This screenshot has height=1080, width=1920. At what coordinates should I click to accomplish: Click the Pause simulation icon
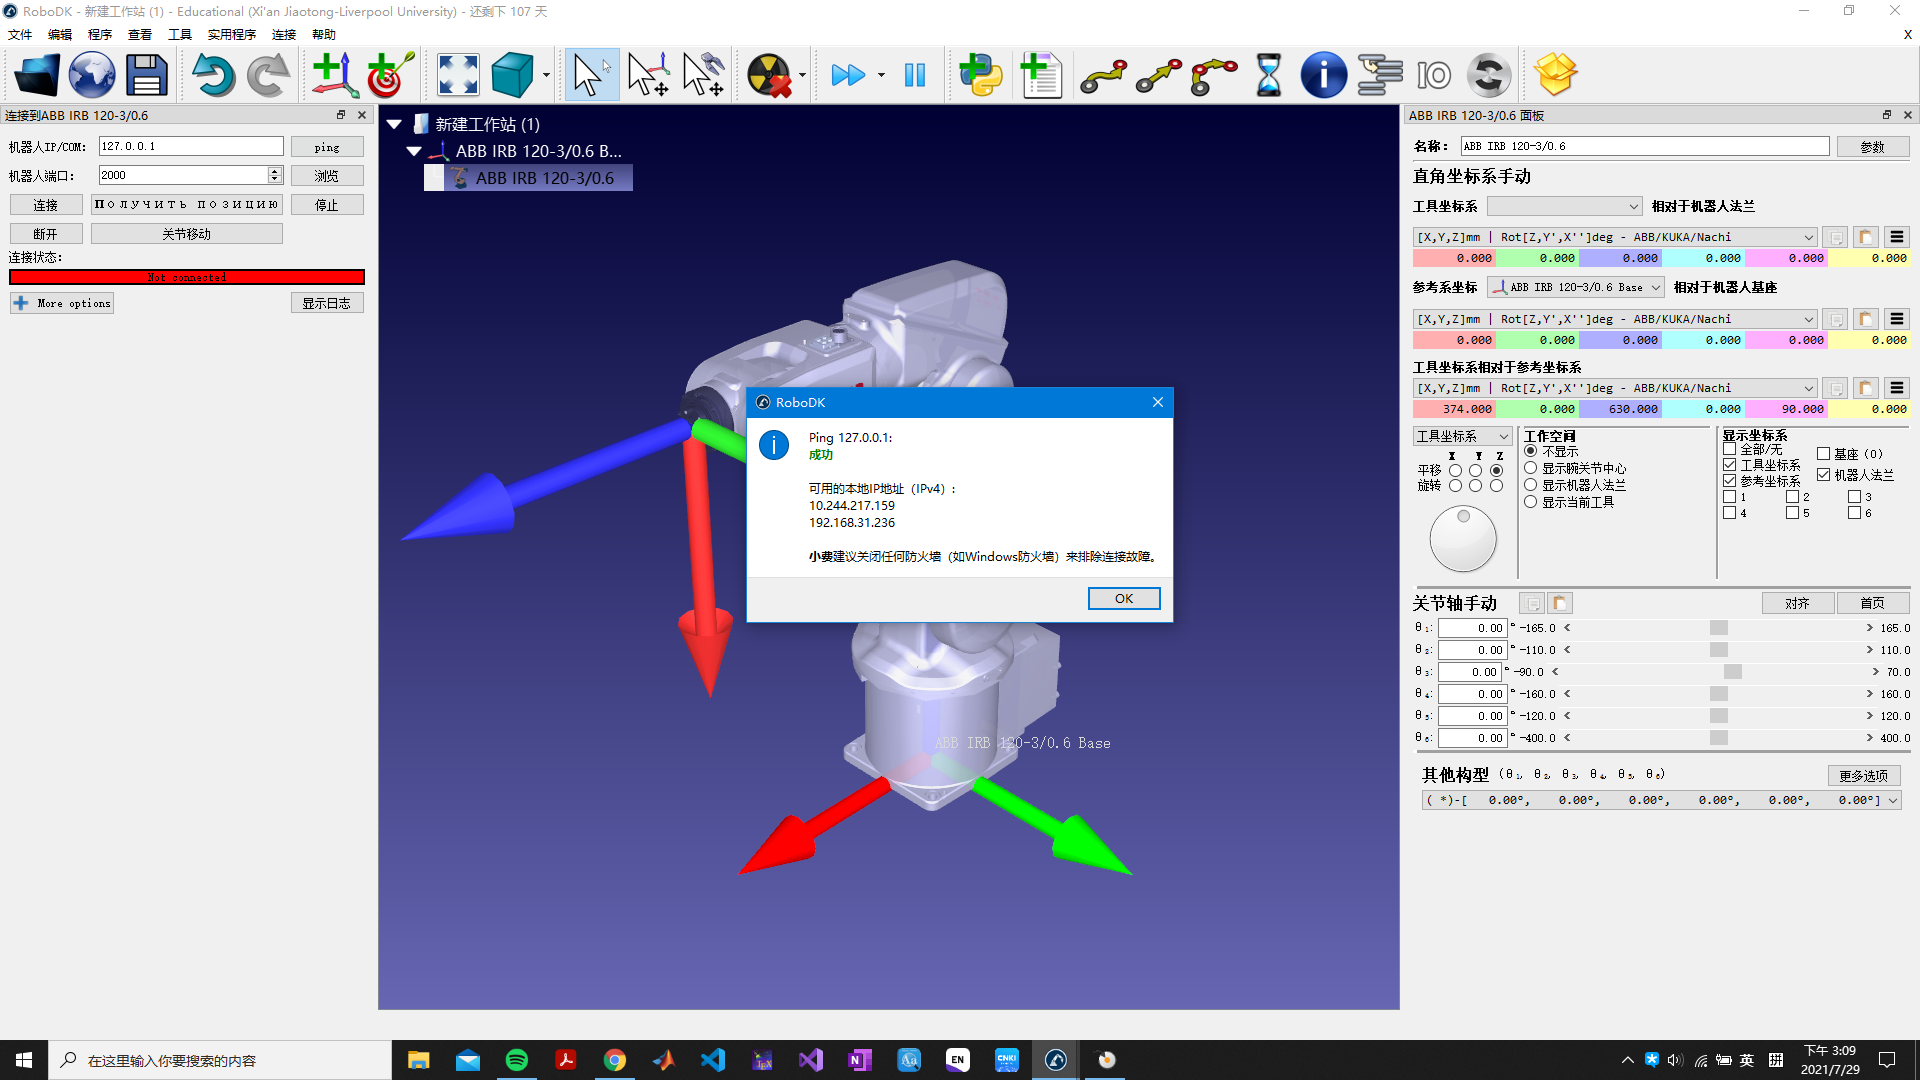pyautogui.click(x=914, y=75)
